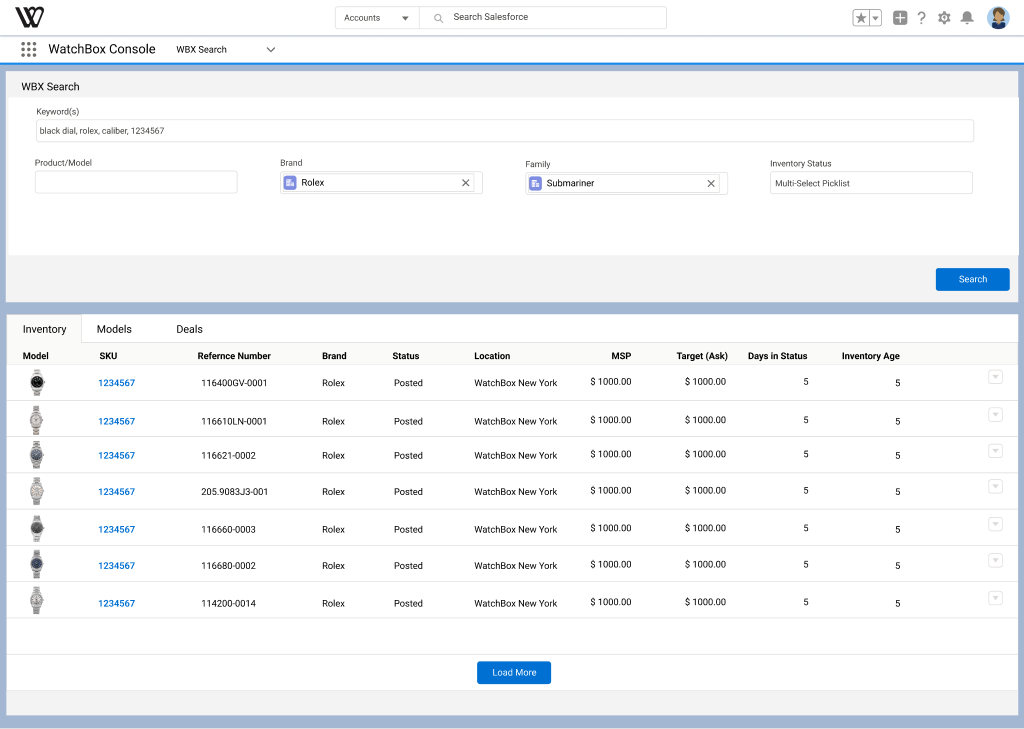
Task: Click watch thumbnail in 205.9083J3-001 row
Action: (37, 491)
